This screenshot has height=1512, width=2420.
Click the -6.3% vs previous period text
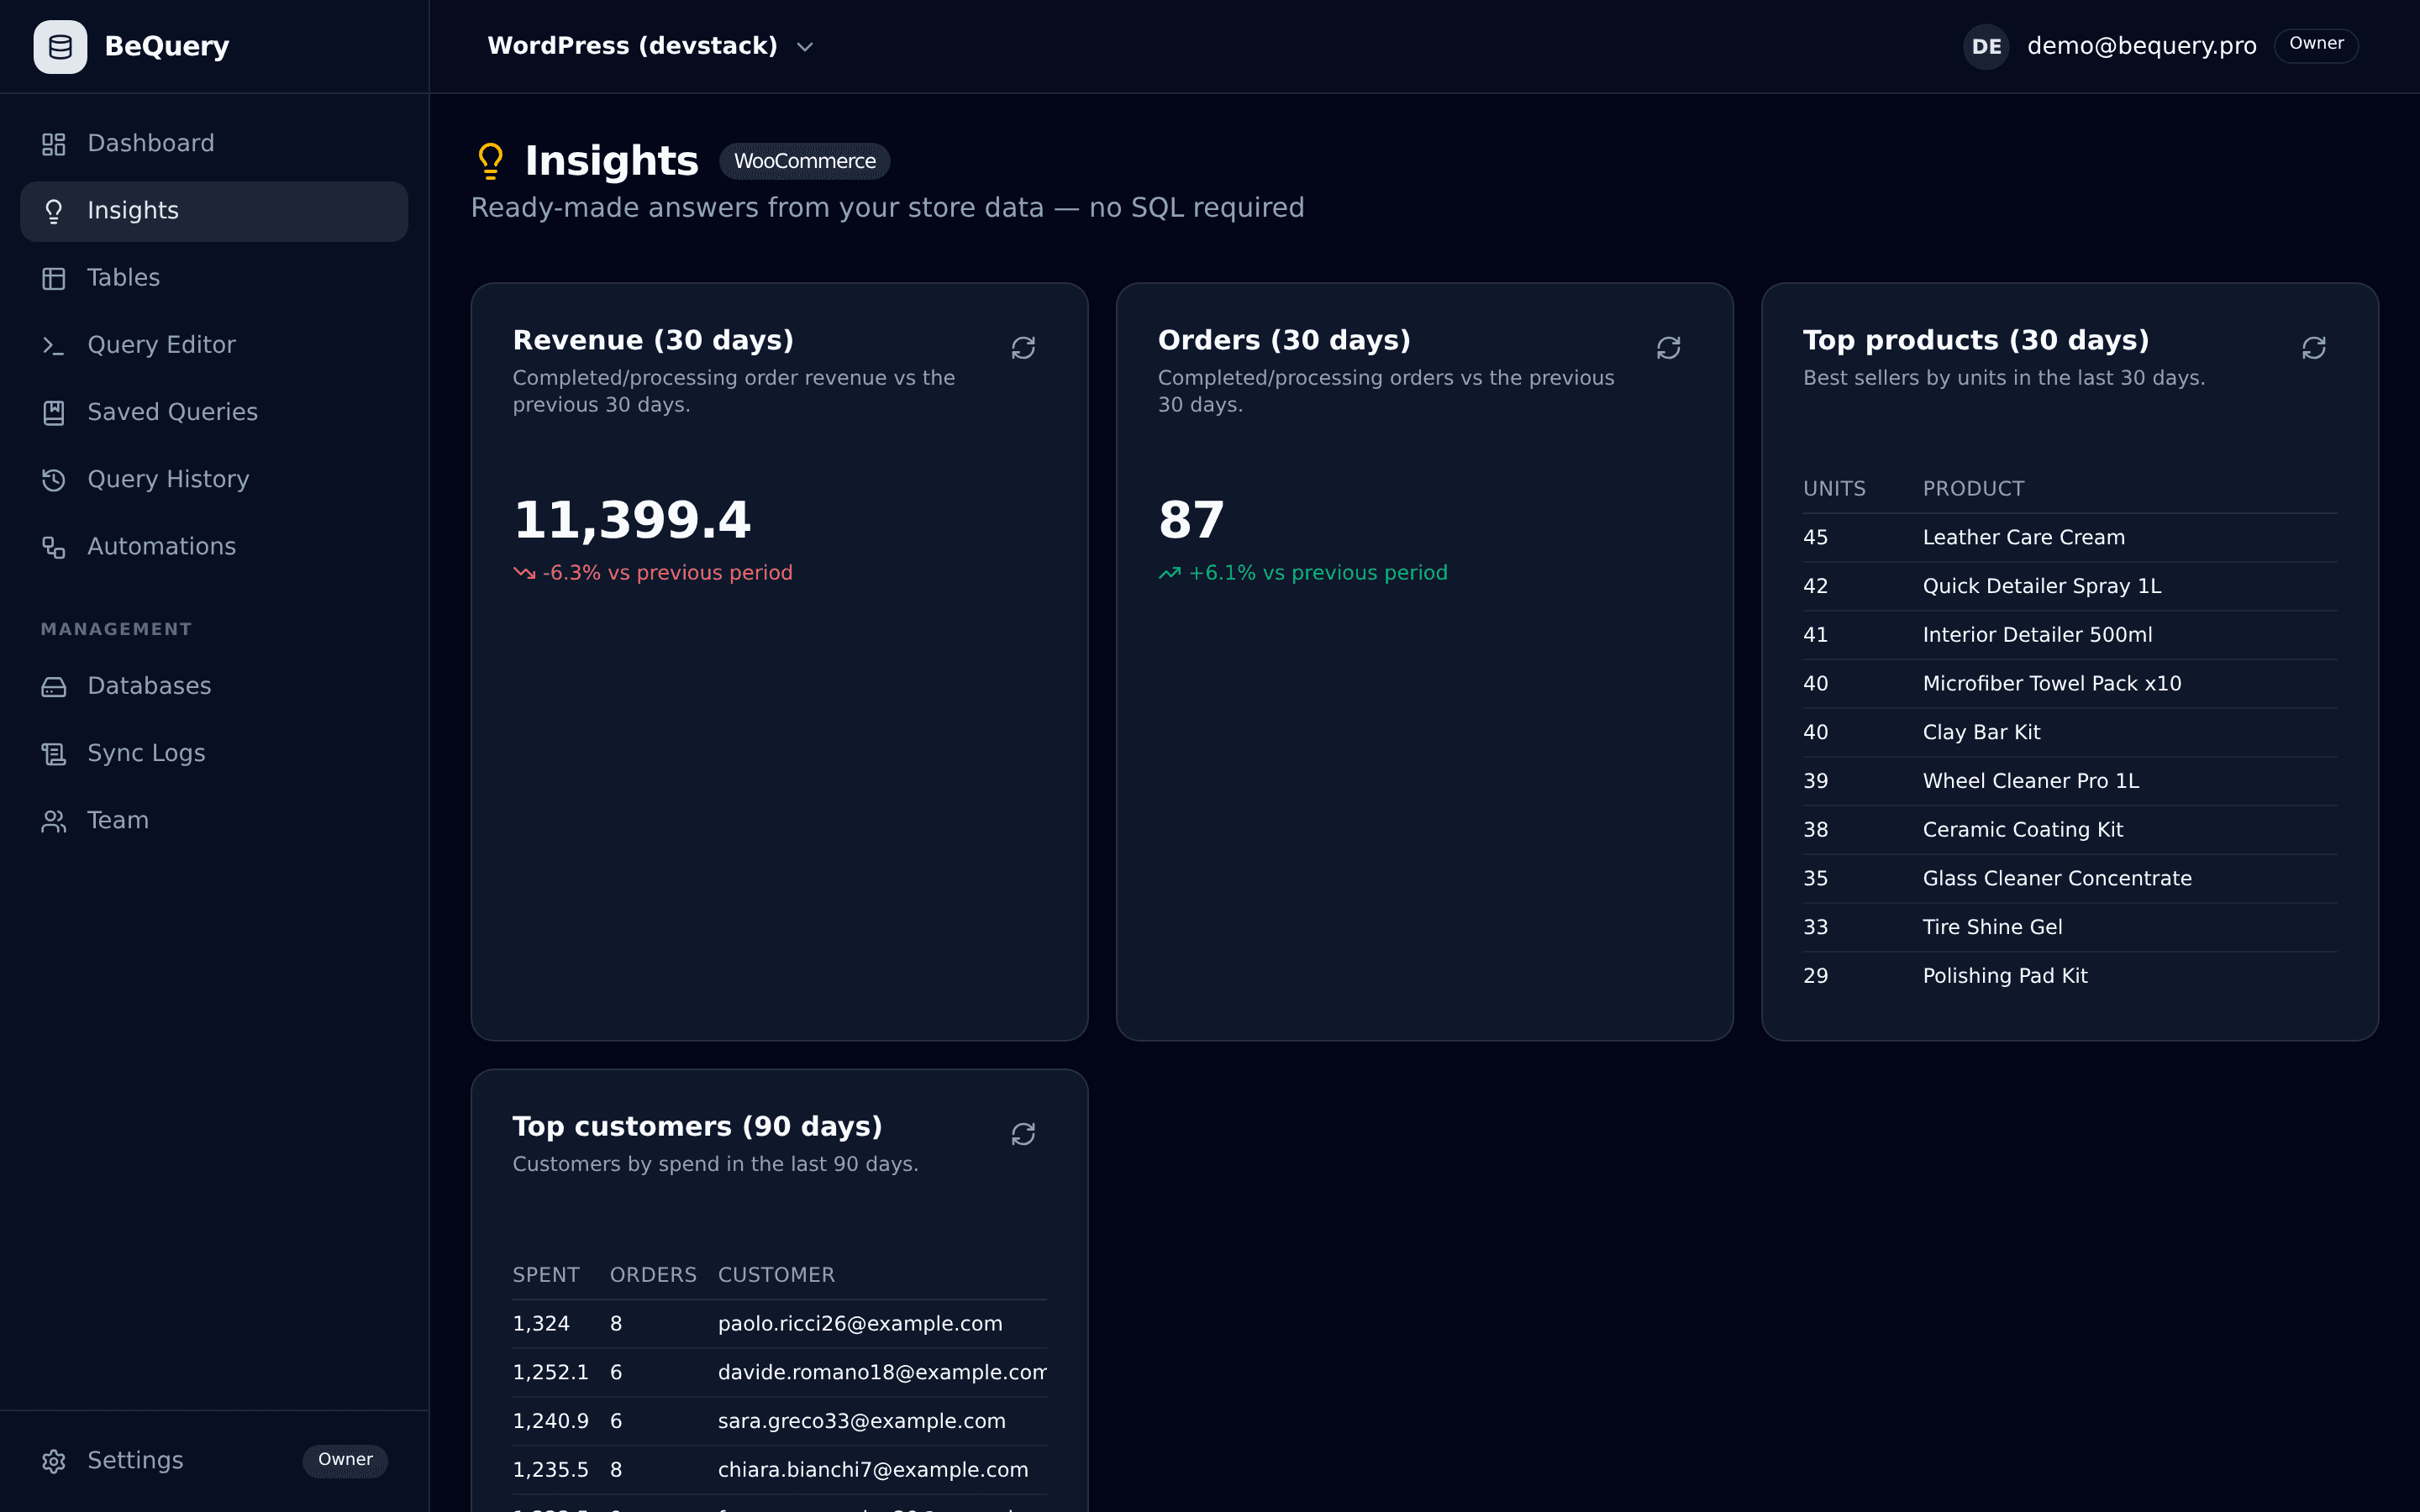click(x=667, y=573)
